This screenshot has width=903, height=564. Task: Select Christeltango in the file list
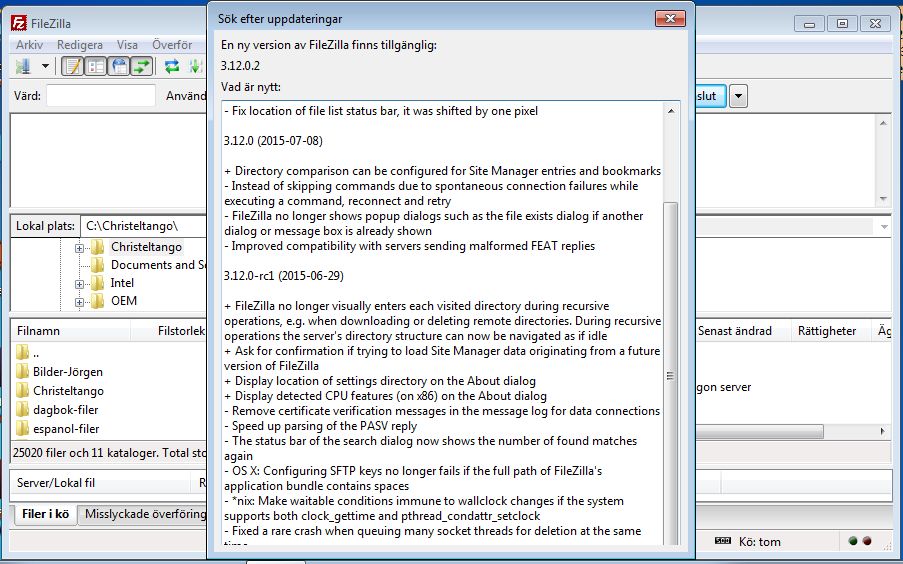tap(109, 391)
